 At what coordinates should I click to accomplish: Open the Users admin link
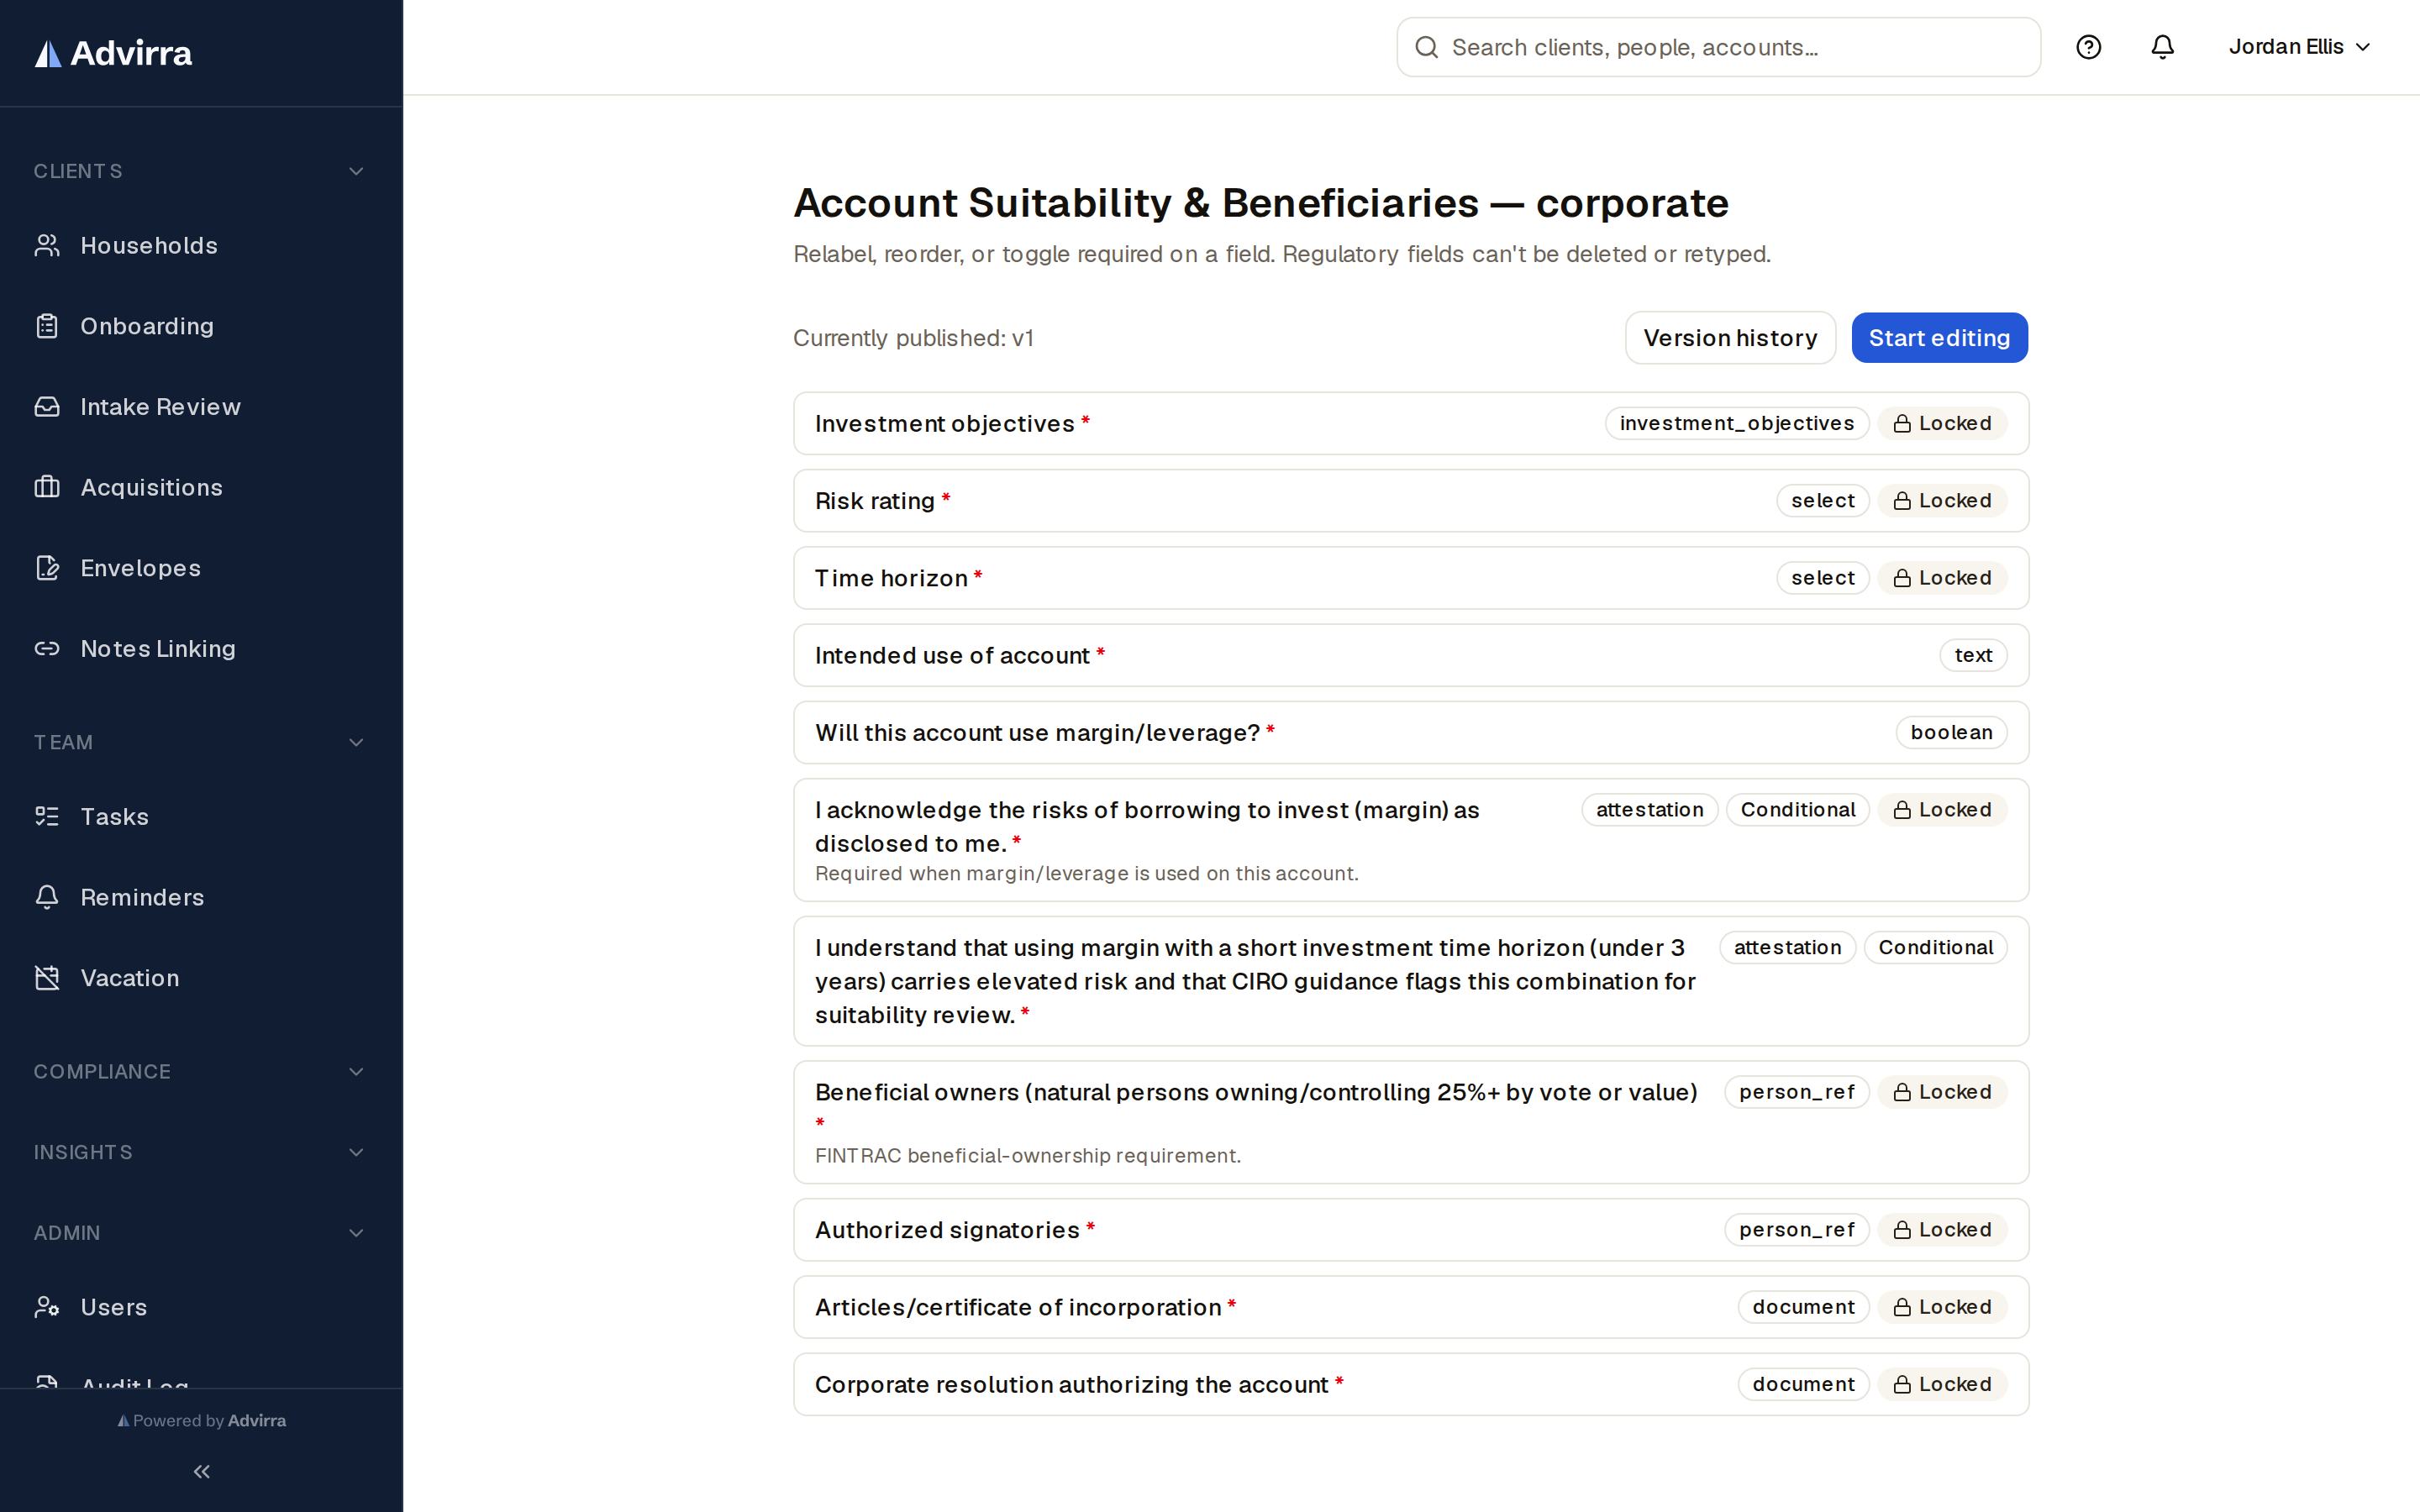click(201, 1307)
